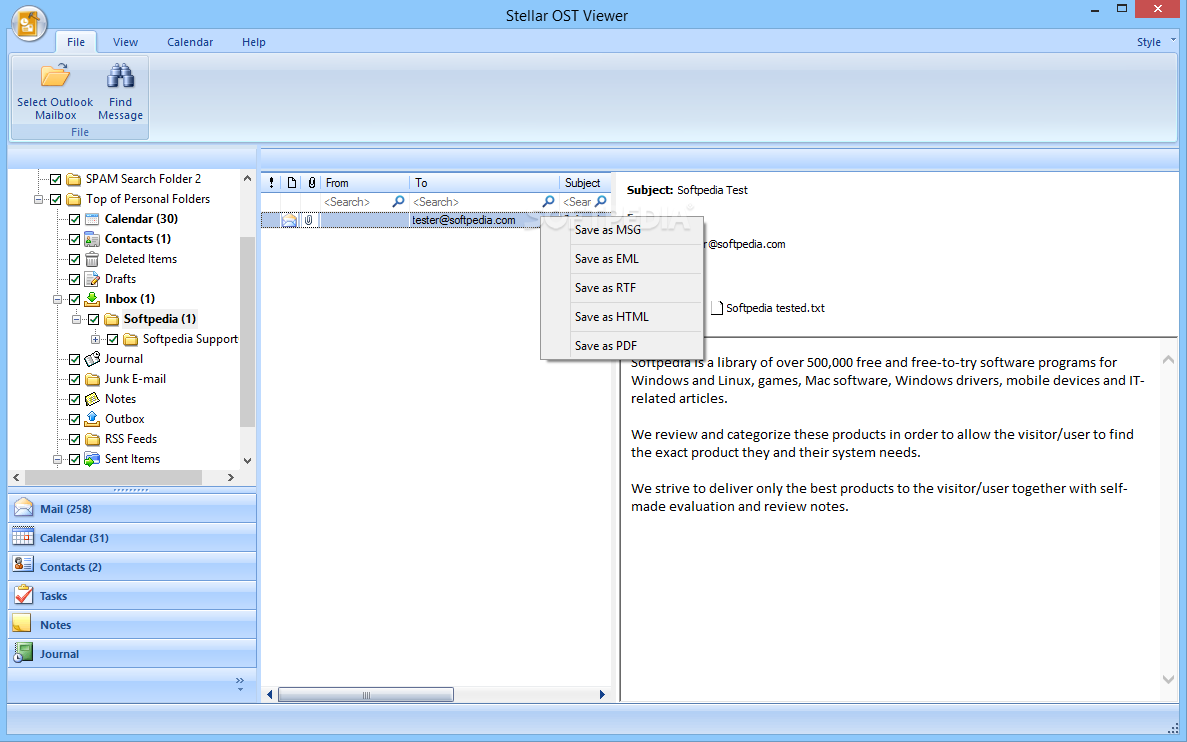The image size is (1187, 742).
Task: Click the Notes sticky icon in navigation pane
Action: [x=22, y=624]
